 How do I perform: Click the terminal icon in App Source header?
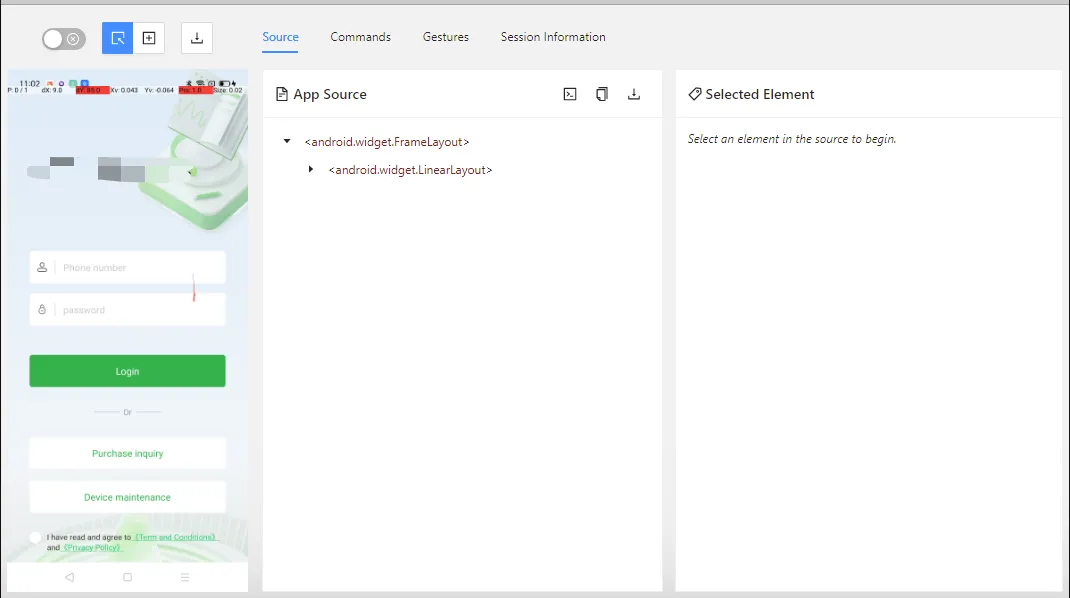tap(570, 94)
